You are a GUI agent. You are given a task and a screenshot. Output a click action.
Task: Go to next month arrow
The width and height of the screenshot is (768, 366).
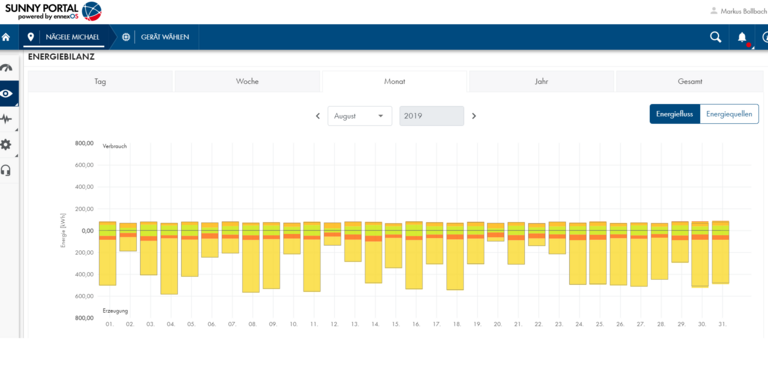tap(474, 116)
